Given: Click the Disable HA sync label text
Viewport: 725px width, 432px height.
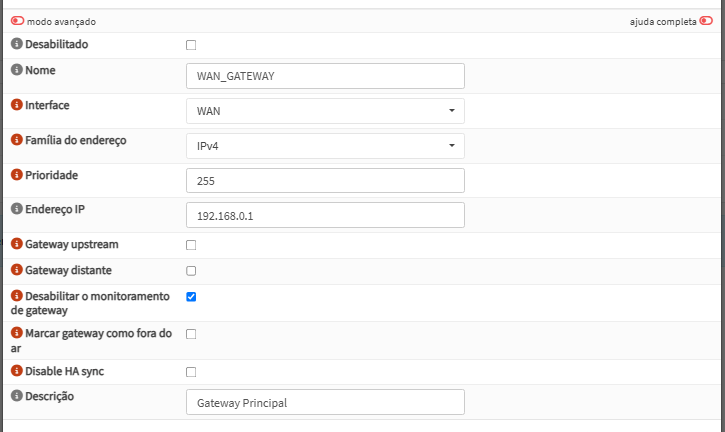Looking at the screenshot, I should coord(64,371).
